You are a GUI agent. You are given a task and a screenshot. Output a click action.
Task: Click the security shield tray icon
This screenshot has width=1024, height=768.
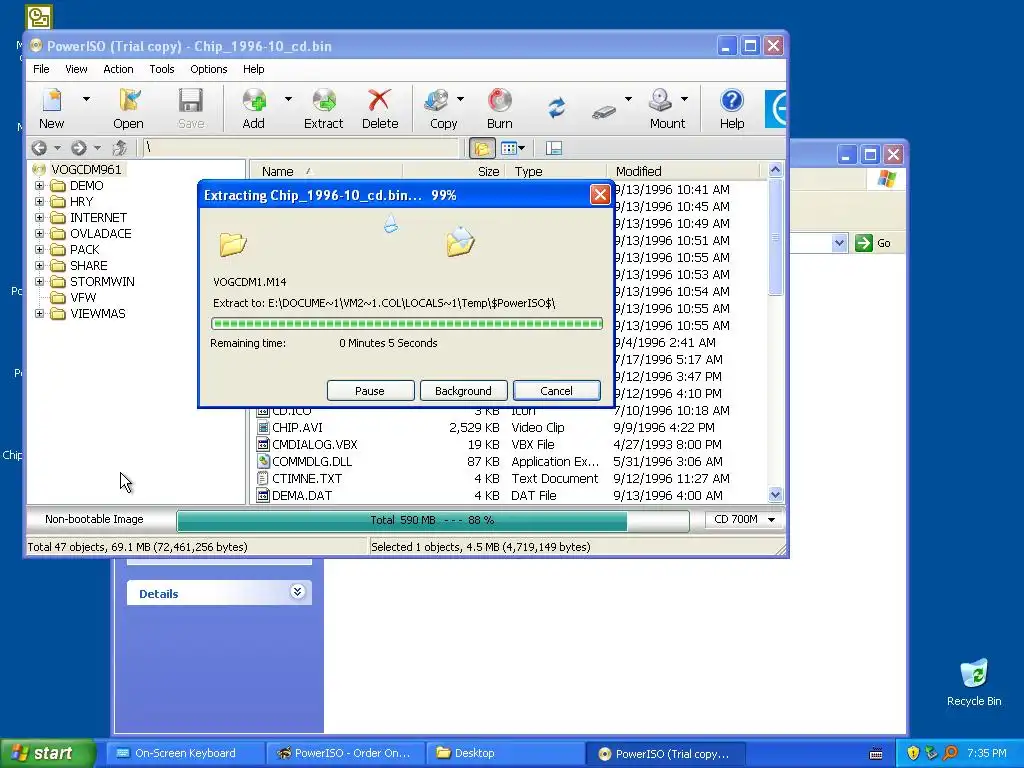(913, 753)
